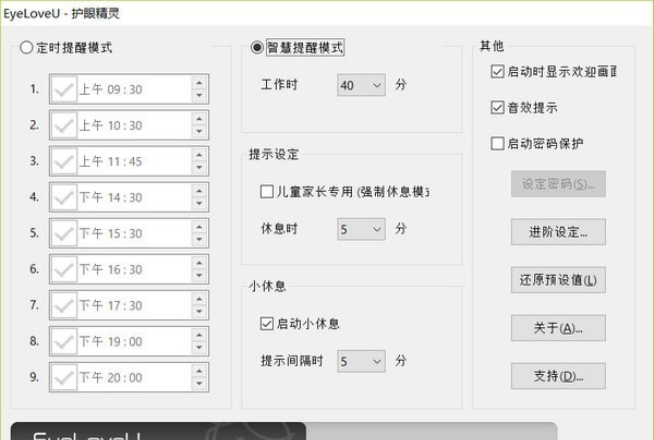Toggle the 启动小休息 checkbox
The height and width of the screenshot is (440, 654).
tap(267, 323)
